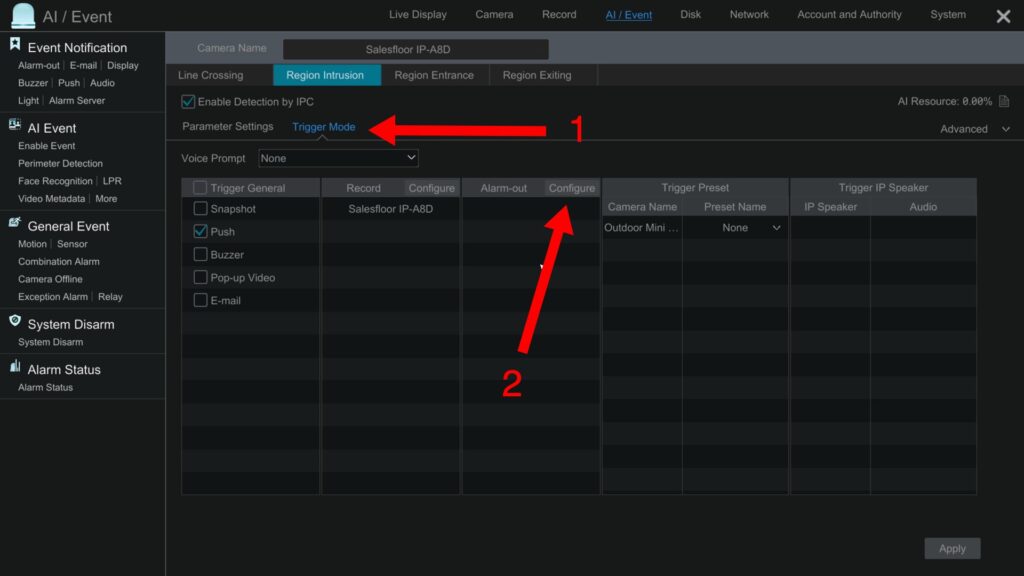
Task: Open the Camera menu
Action: 494,14
